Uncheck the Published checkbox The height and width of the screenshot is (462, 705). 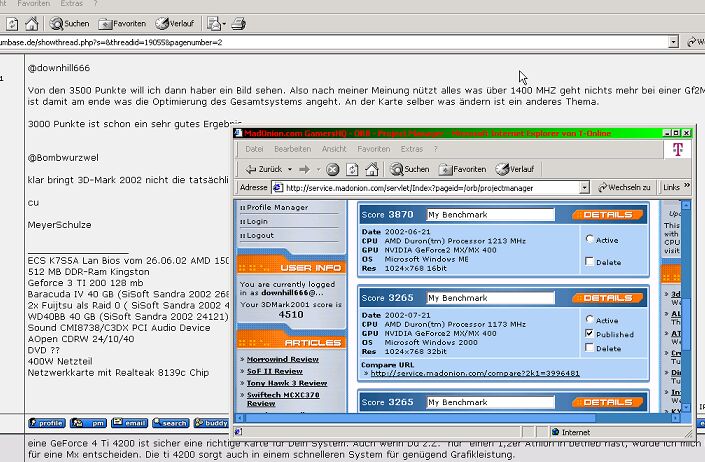pos(589,333)
